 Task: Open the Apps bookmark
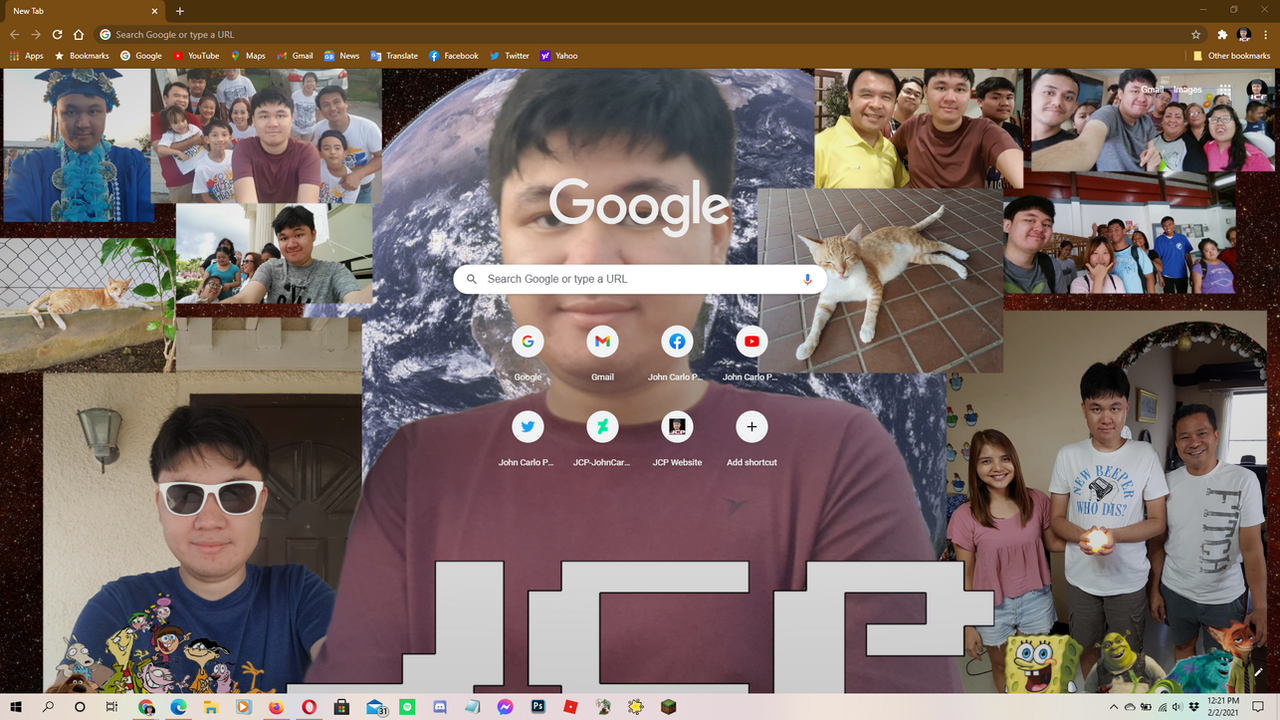[x=27, y=56]
